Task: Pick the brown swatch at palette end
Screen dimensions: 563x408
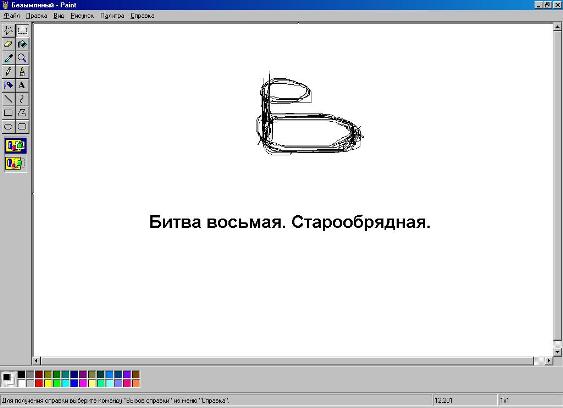Action: [136, 375]
